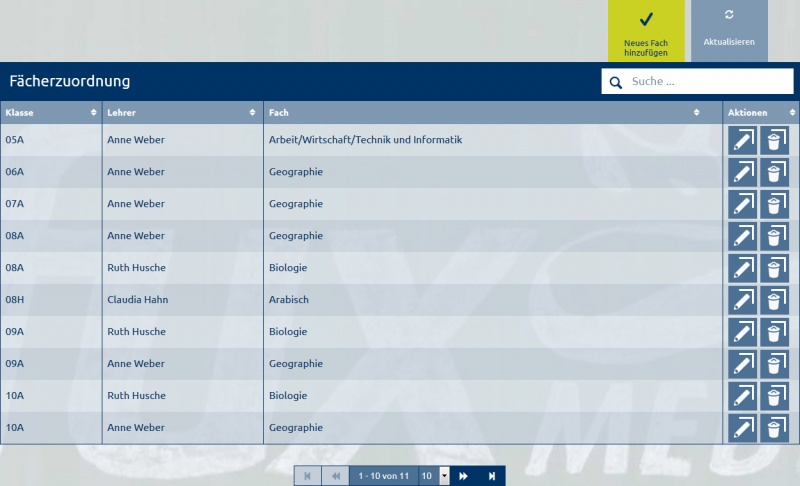The height and width of the screenshot is (486, 800).
Task: Click the Aktualisieren refresh button
Action: pos(729,31)
